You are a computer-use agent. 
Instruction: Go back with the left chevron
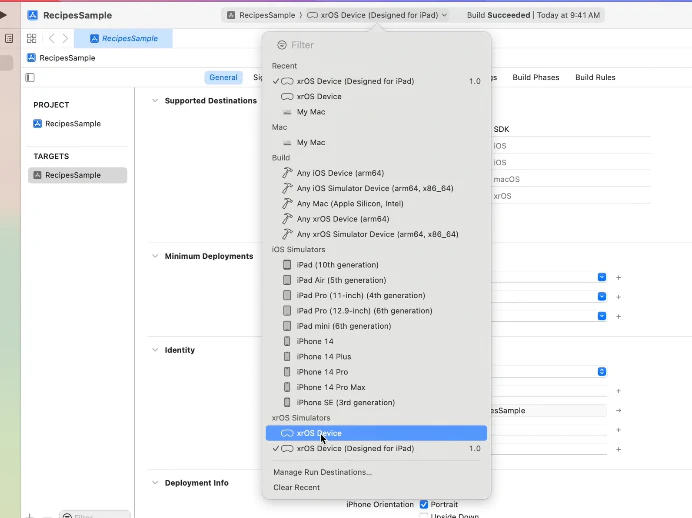[x=52, y=38]
